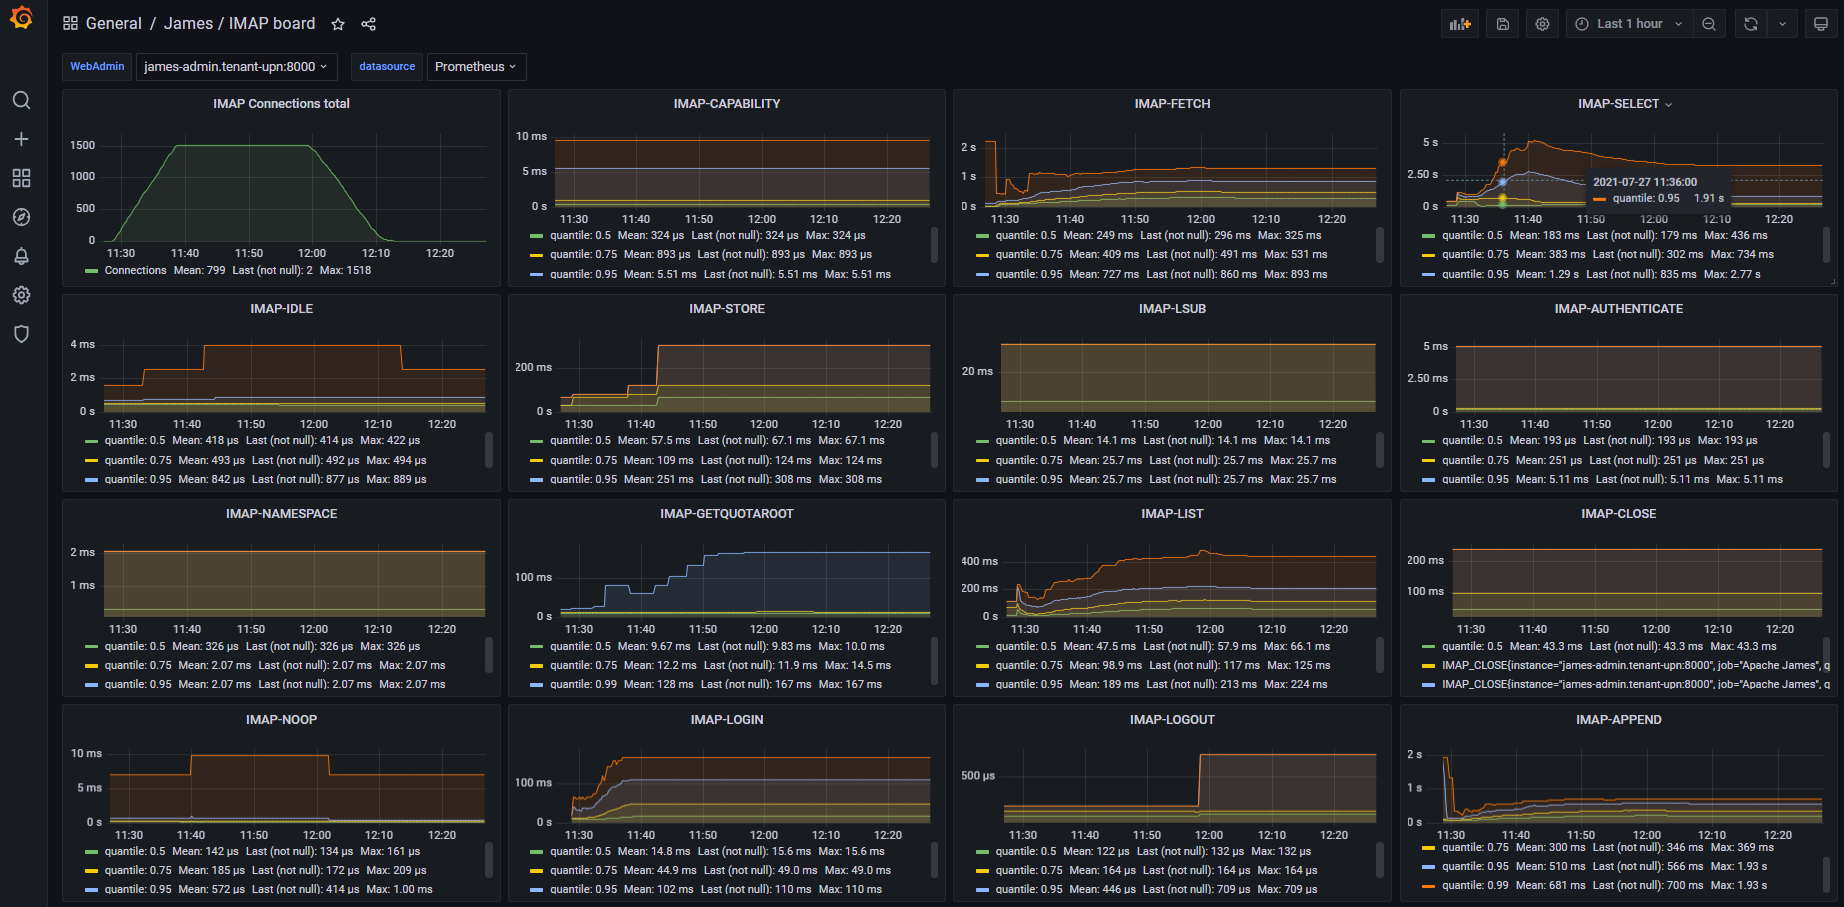The image size is (1844, 907).
Task: Click the IMAP-LOGOUT panel title
Action: 1172,720
